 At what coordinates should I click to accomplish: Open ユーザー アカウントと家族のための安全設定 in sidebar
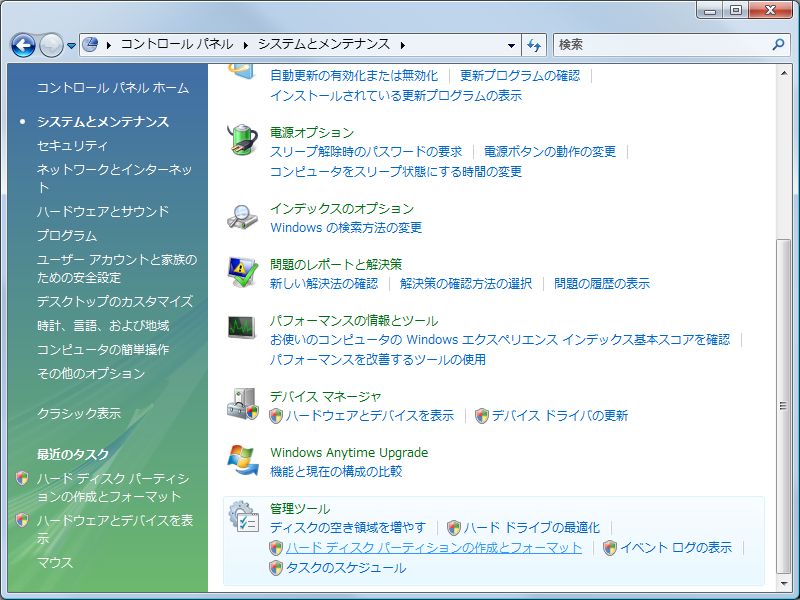117,268
